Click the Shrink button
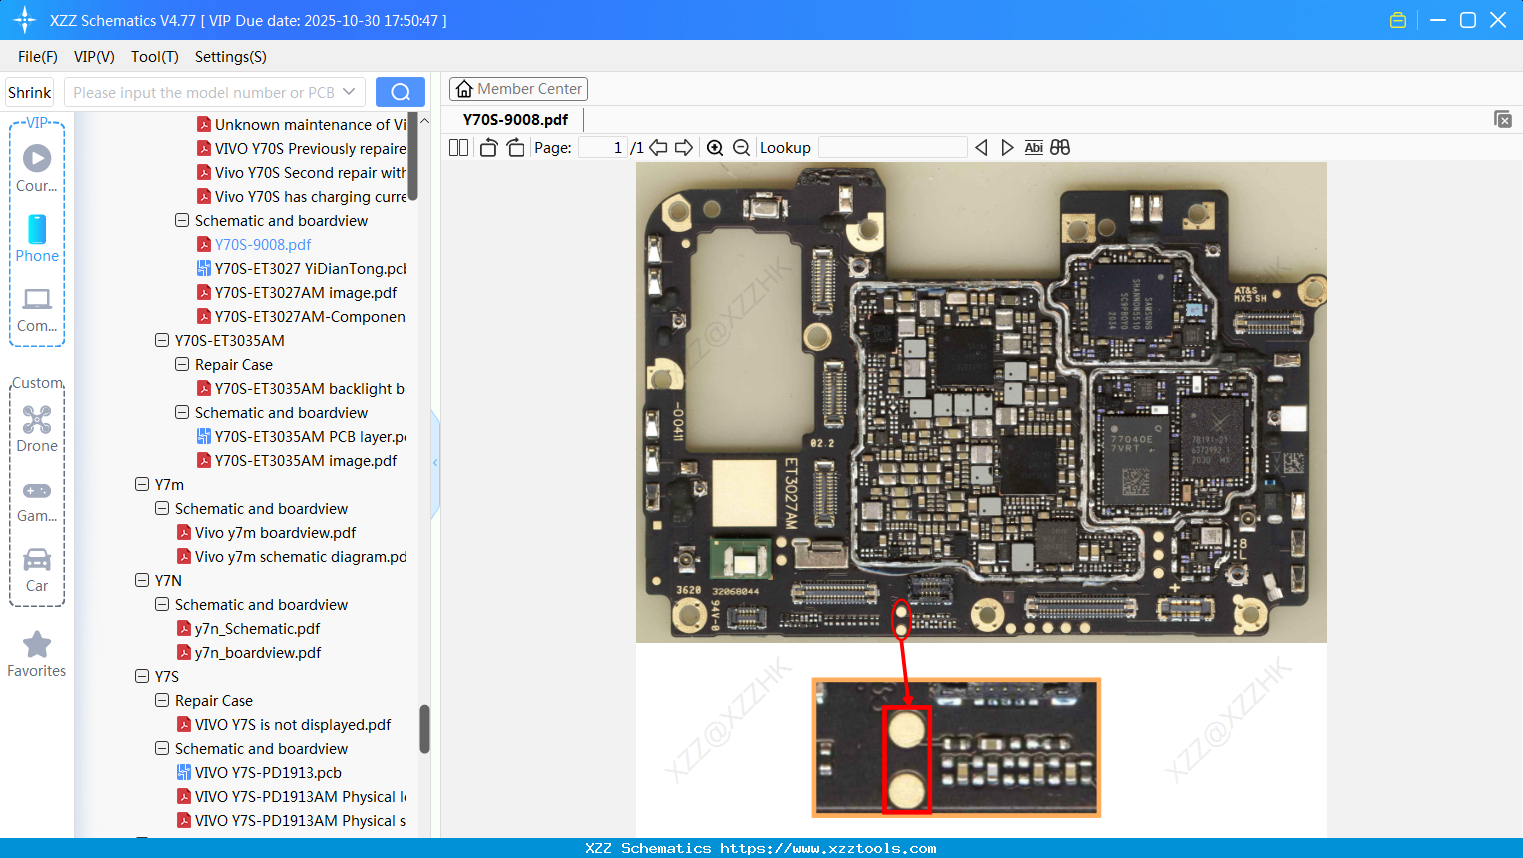Image resolution: width=1523 pixels, height=858 pixels. point(29,92)
